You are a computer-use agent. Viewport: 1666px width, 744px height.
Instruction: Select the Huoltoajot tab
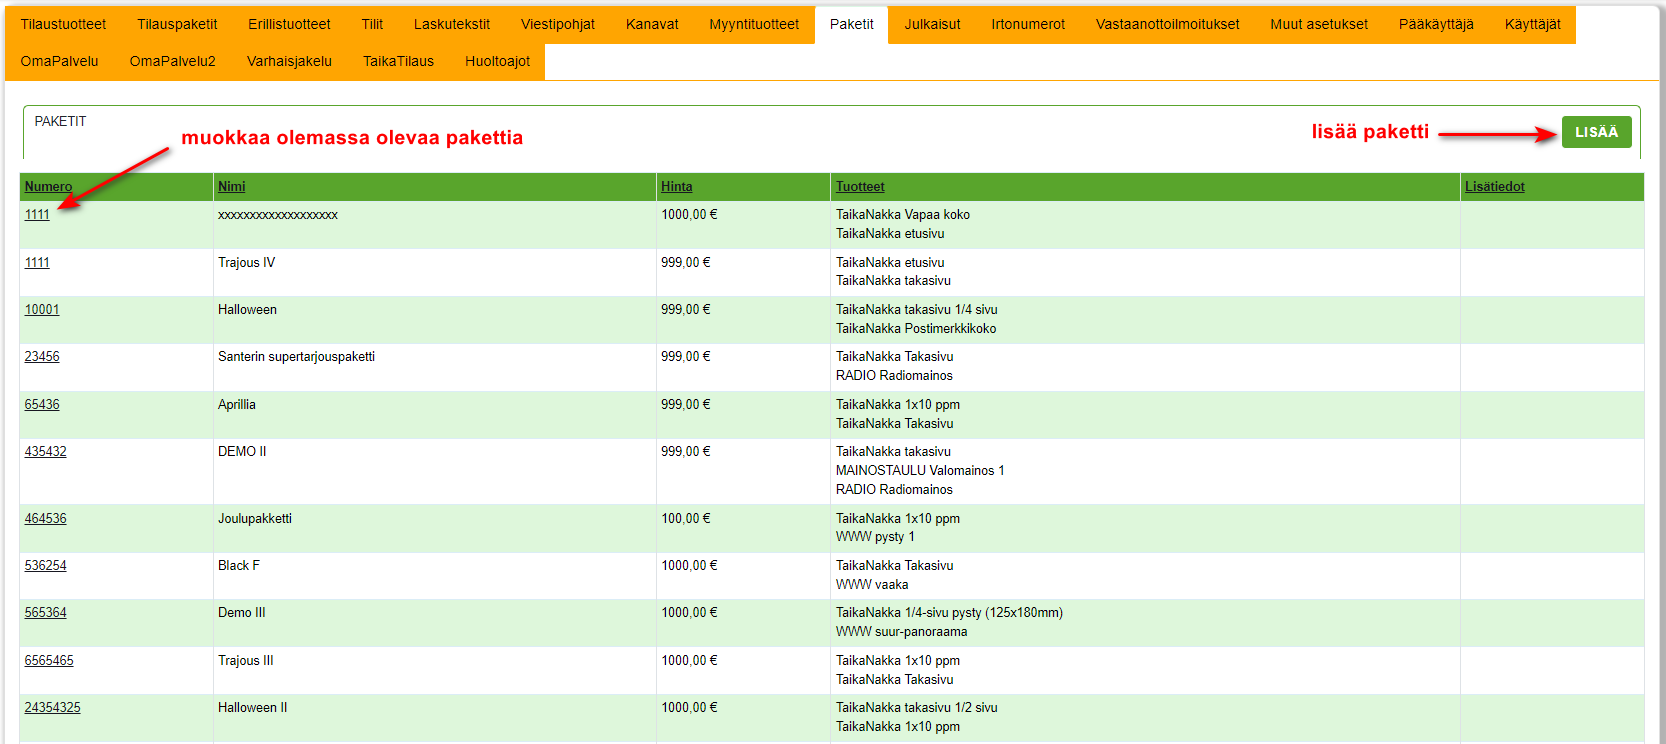497,61
